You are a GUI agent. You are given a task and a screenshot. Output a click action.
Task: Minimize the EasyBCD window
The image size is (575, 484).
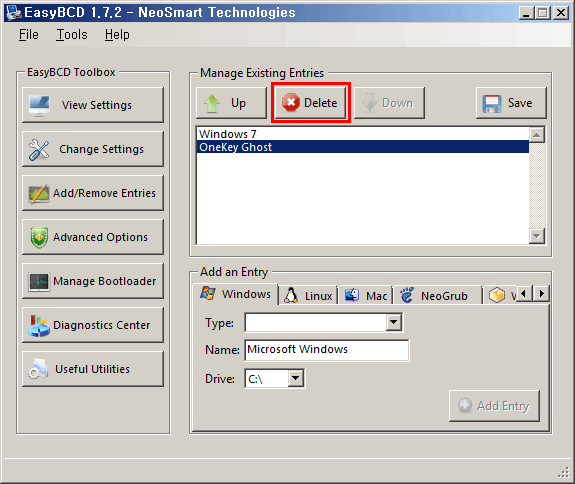(x=526, y=13)
